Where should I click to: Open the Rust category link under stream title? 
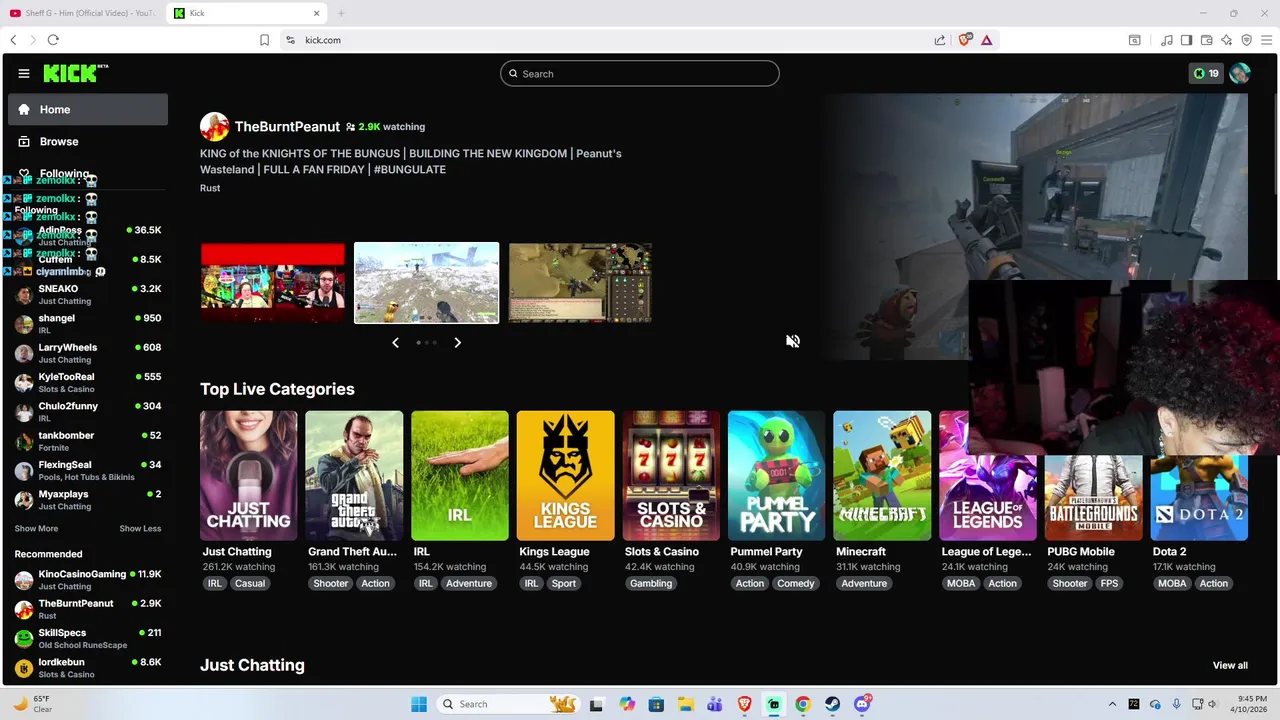coord(210,188)
